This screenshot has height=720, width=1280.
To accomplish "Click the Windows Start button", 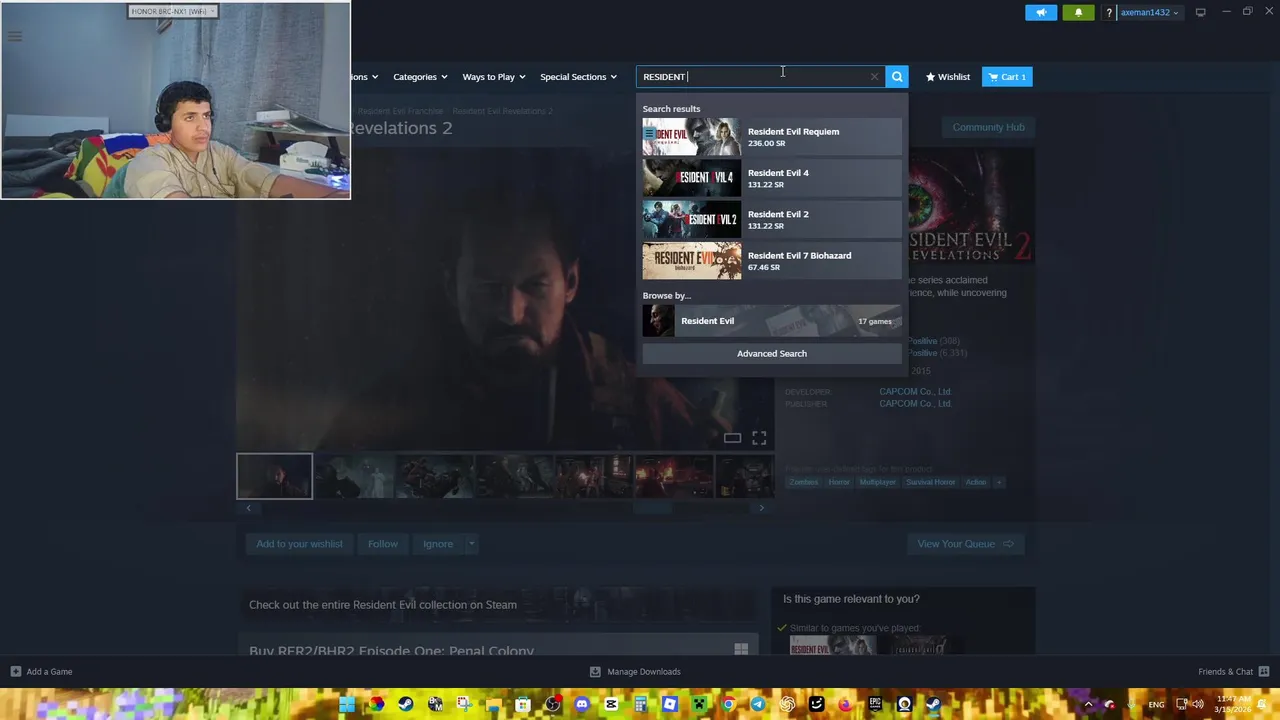I will click(x=347, y=704).
